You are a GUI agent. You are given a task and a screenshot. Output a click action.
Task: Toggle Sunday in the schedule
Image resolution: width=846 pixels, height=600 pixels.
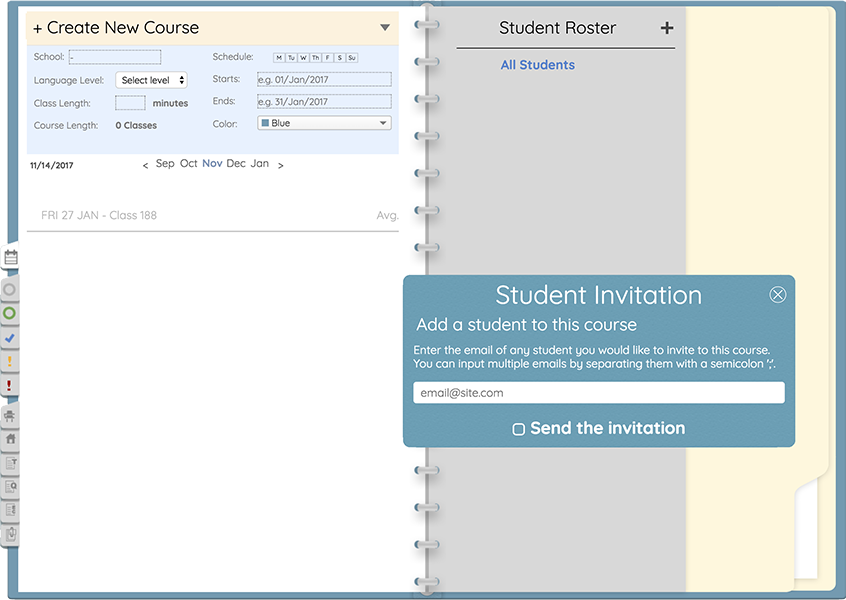pyautogui.click(x=352, y=58)
